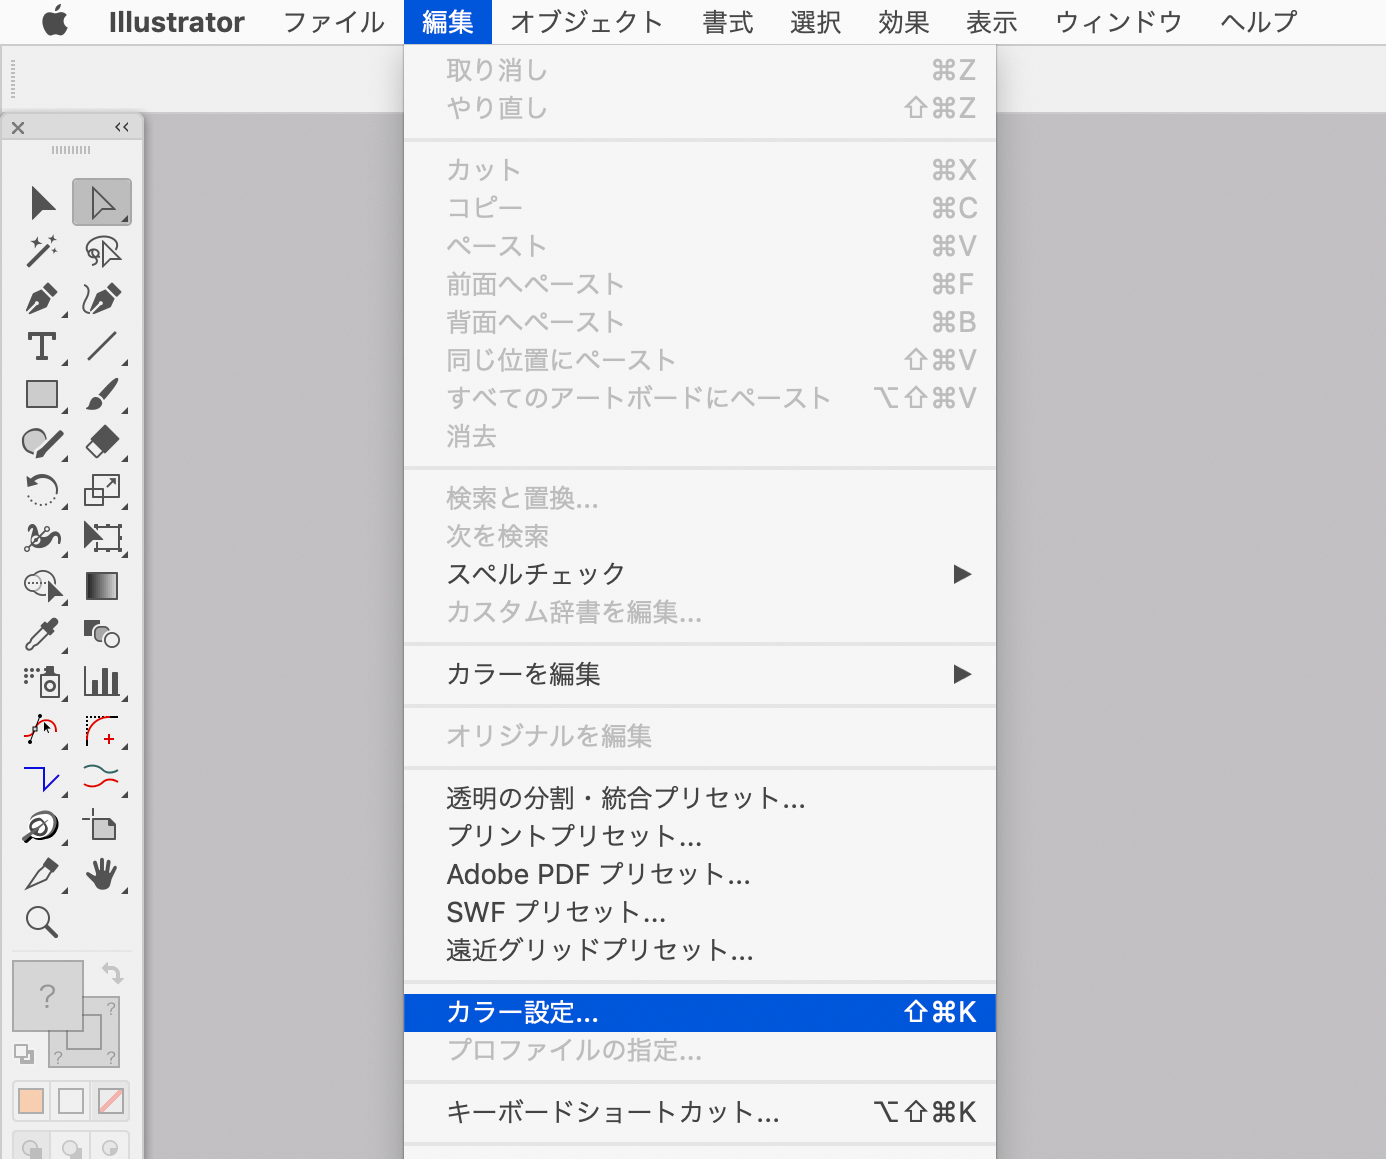Select the red curve with cursor tool
The height and width of the screenshot is (1159, 1386).
pyautogui.click(x=42, y=730)
